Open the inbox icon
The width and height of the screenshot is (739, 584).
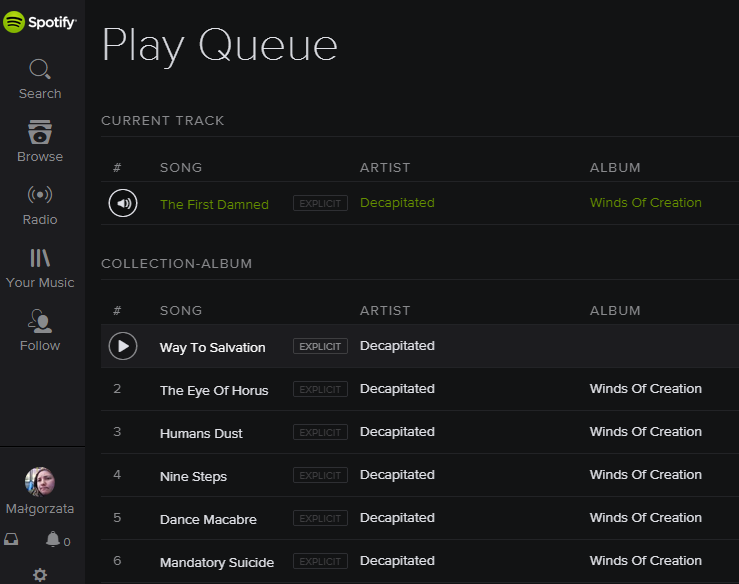11,539
